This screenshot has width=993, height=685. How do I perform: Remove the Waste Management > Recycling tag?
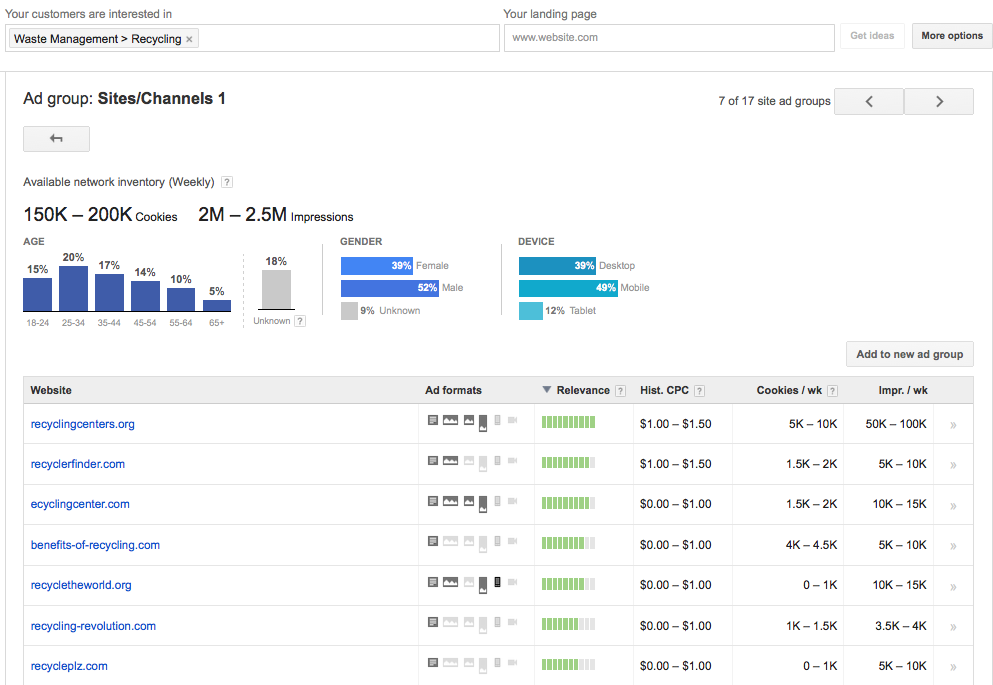[x=190, y=39]
